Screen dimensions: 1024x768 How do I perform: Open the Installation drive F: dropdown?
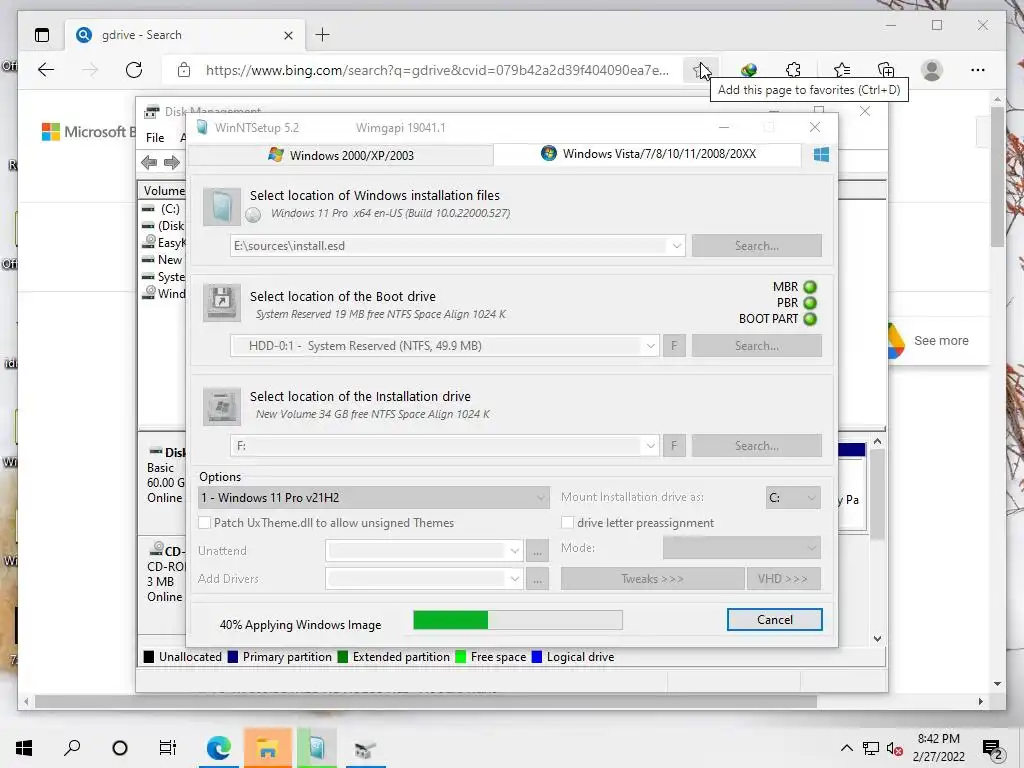[650, 446]
